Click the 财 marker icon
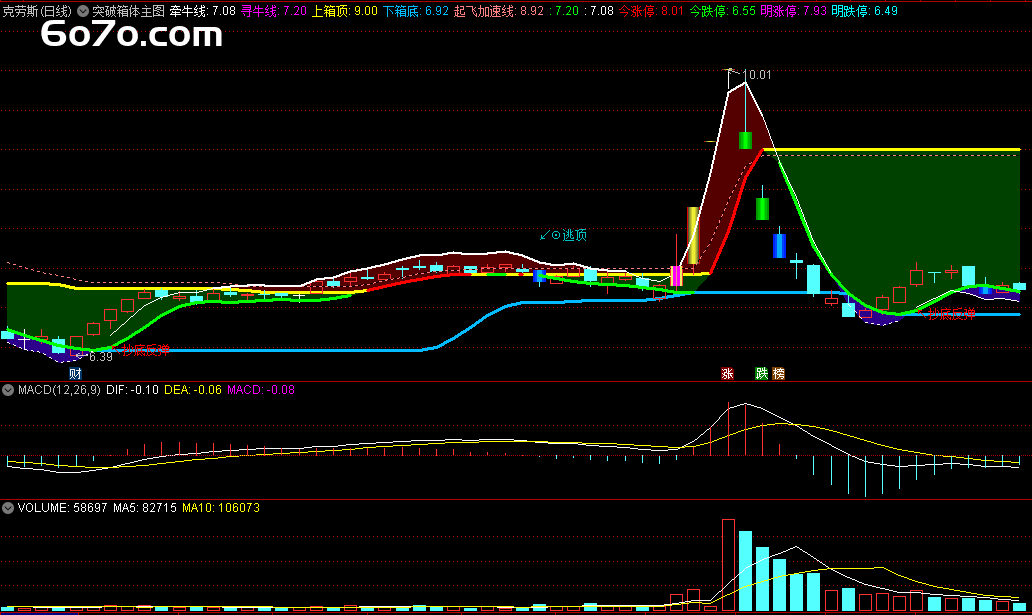Viewport: 1032px width, 615px height. point(75,373)
